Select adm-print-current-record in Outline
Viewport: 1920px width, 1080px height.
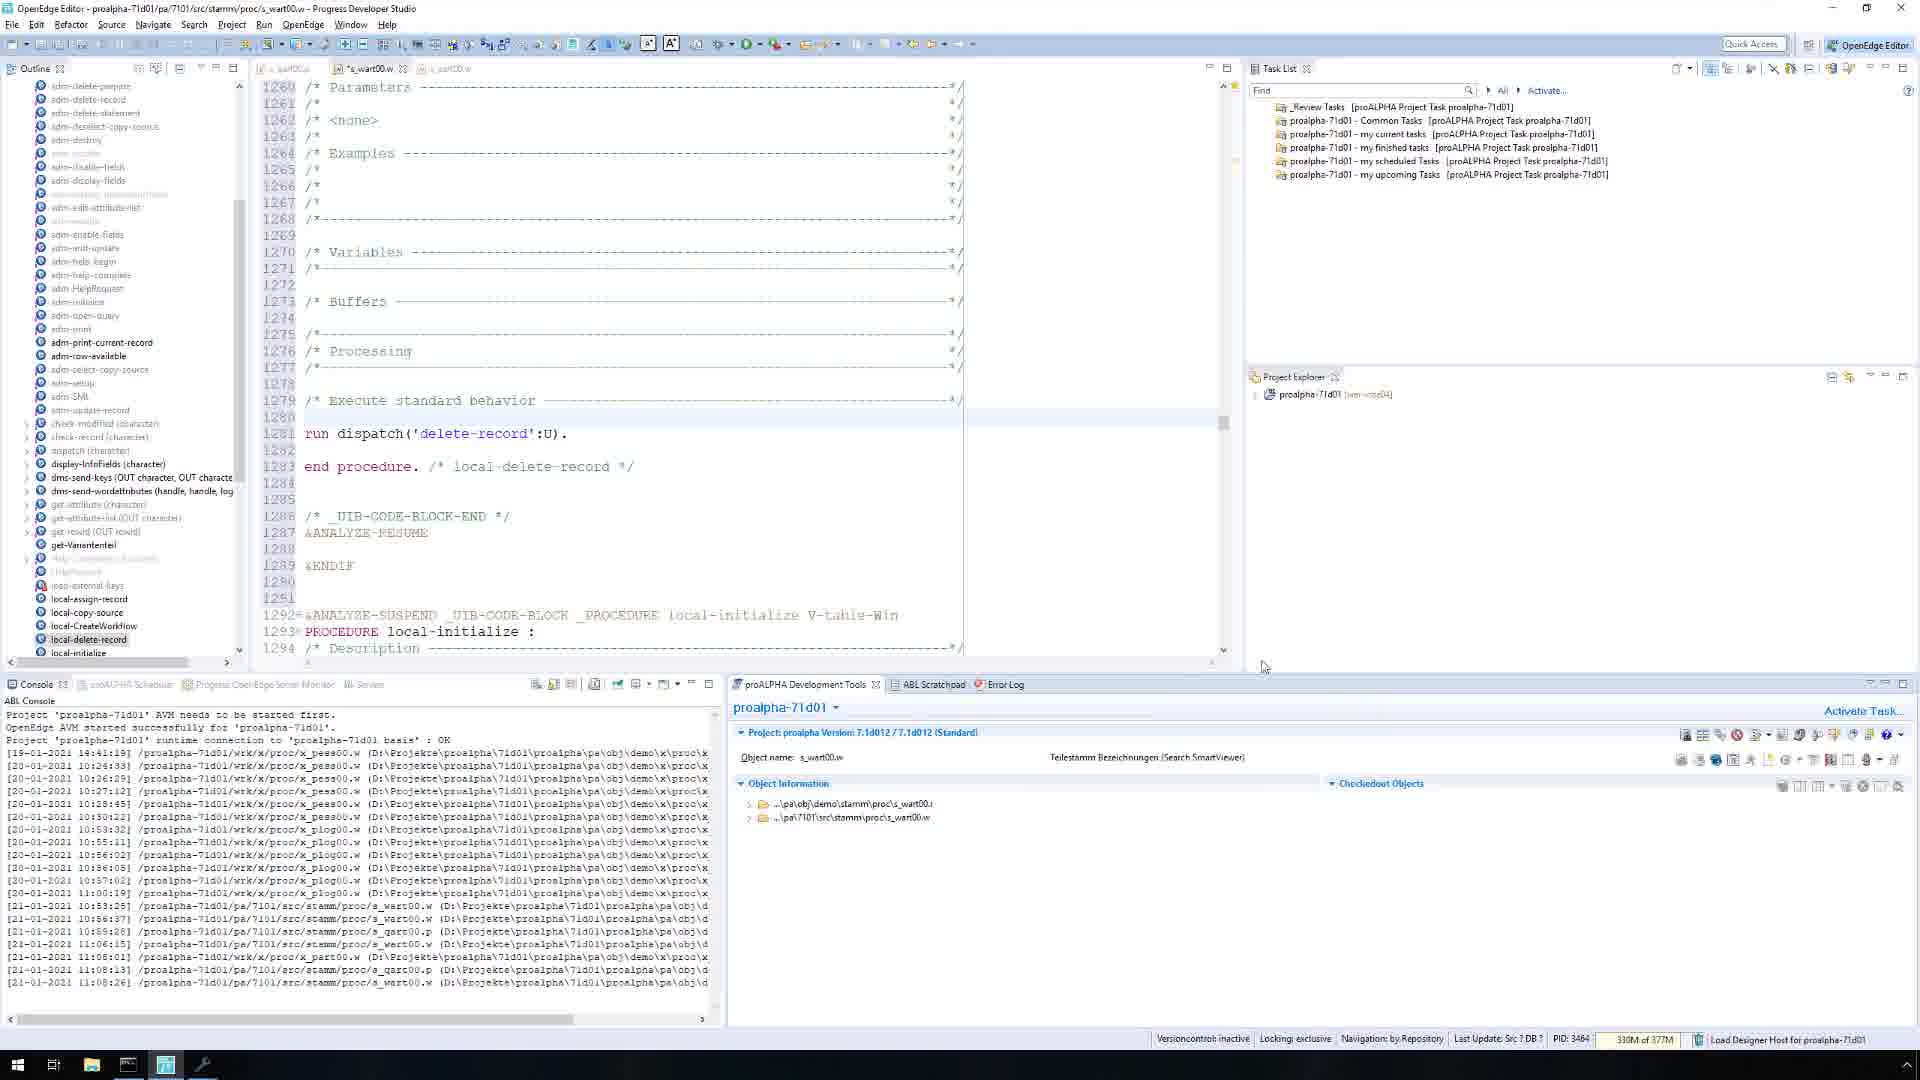[101, 343]
